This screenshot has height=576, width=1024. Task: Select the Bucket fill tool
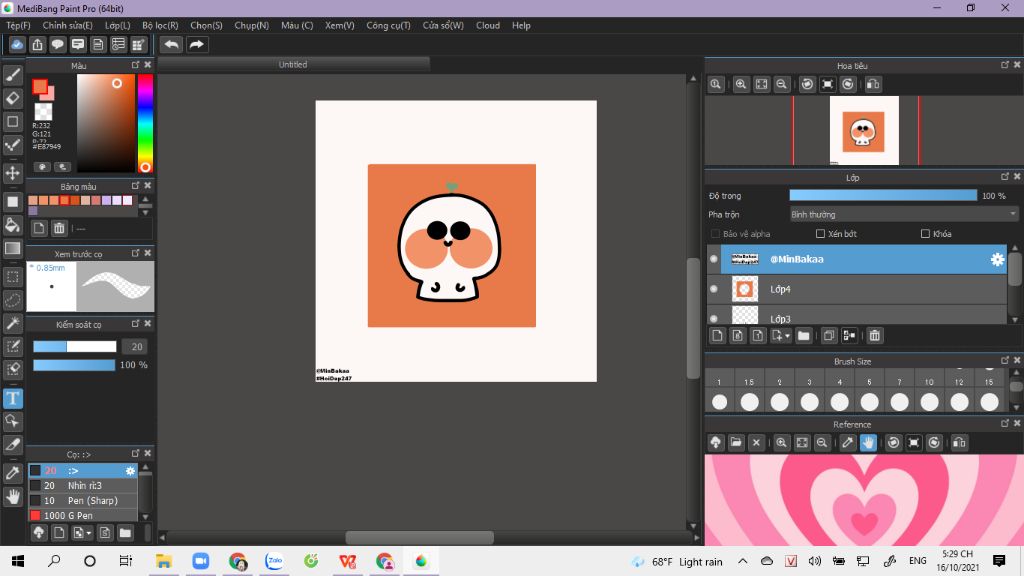(x=13, y=225)
